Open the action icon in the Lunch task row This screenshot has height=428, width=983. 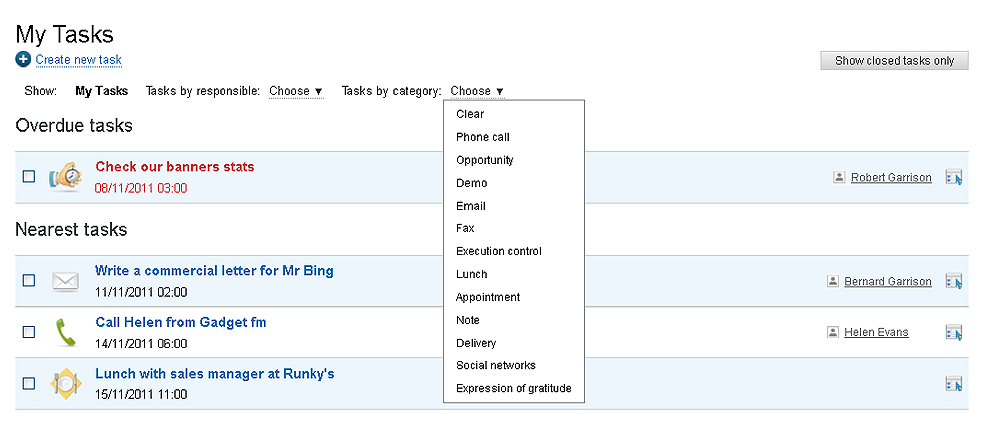pyautogui.click(x=954, y=384)
